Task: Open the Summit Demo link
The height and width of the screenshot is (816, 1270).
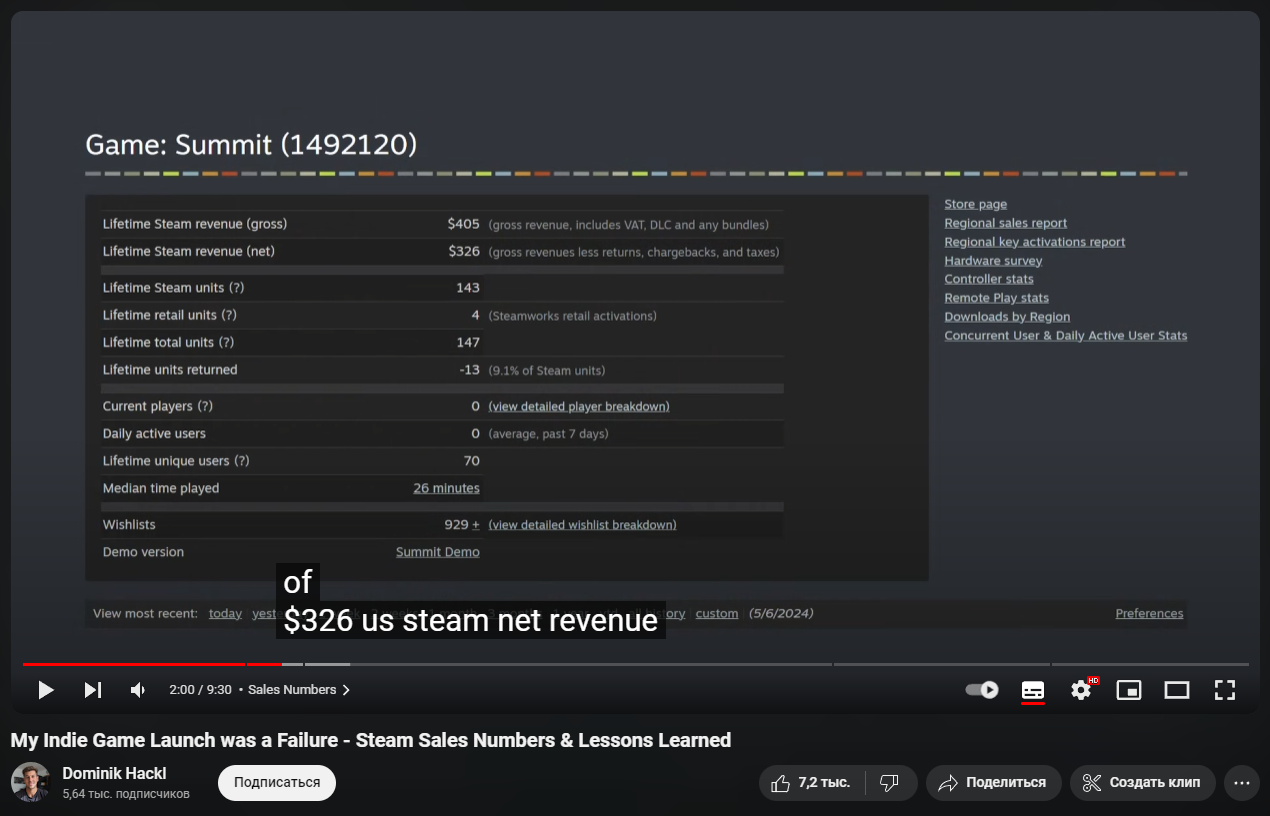Action: click(438, 552)
